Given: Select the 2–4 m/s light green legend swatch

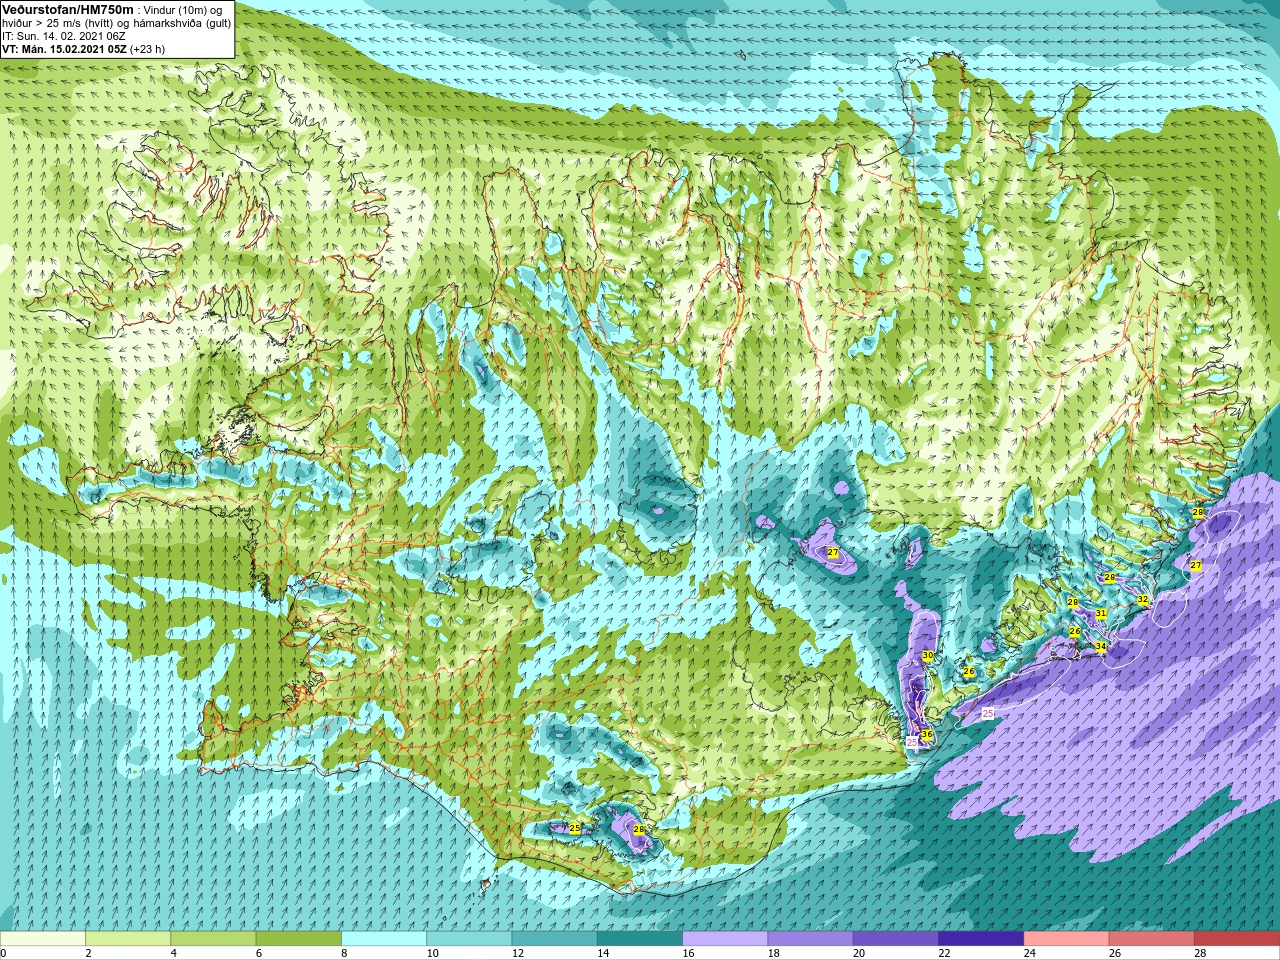Looking at the screenshot, I should click(x=128, y=939).
